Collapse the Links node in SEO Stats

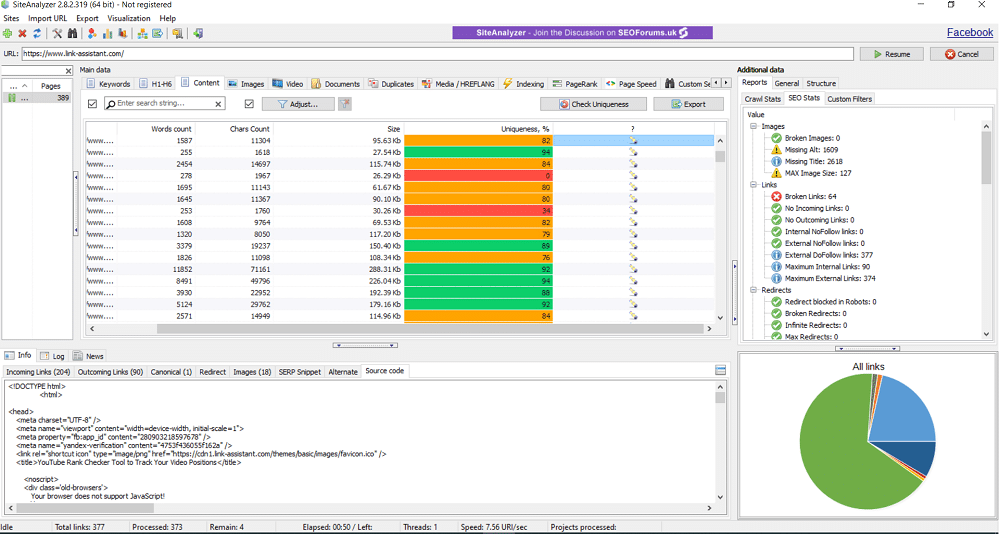pyautogui.click(x=753, y=184)
